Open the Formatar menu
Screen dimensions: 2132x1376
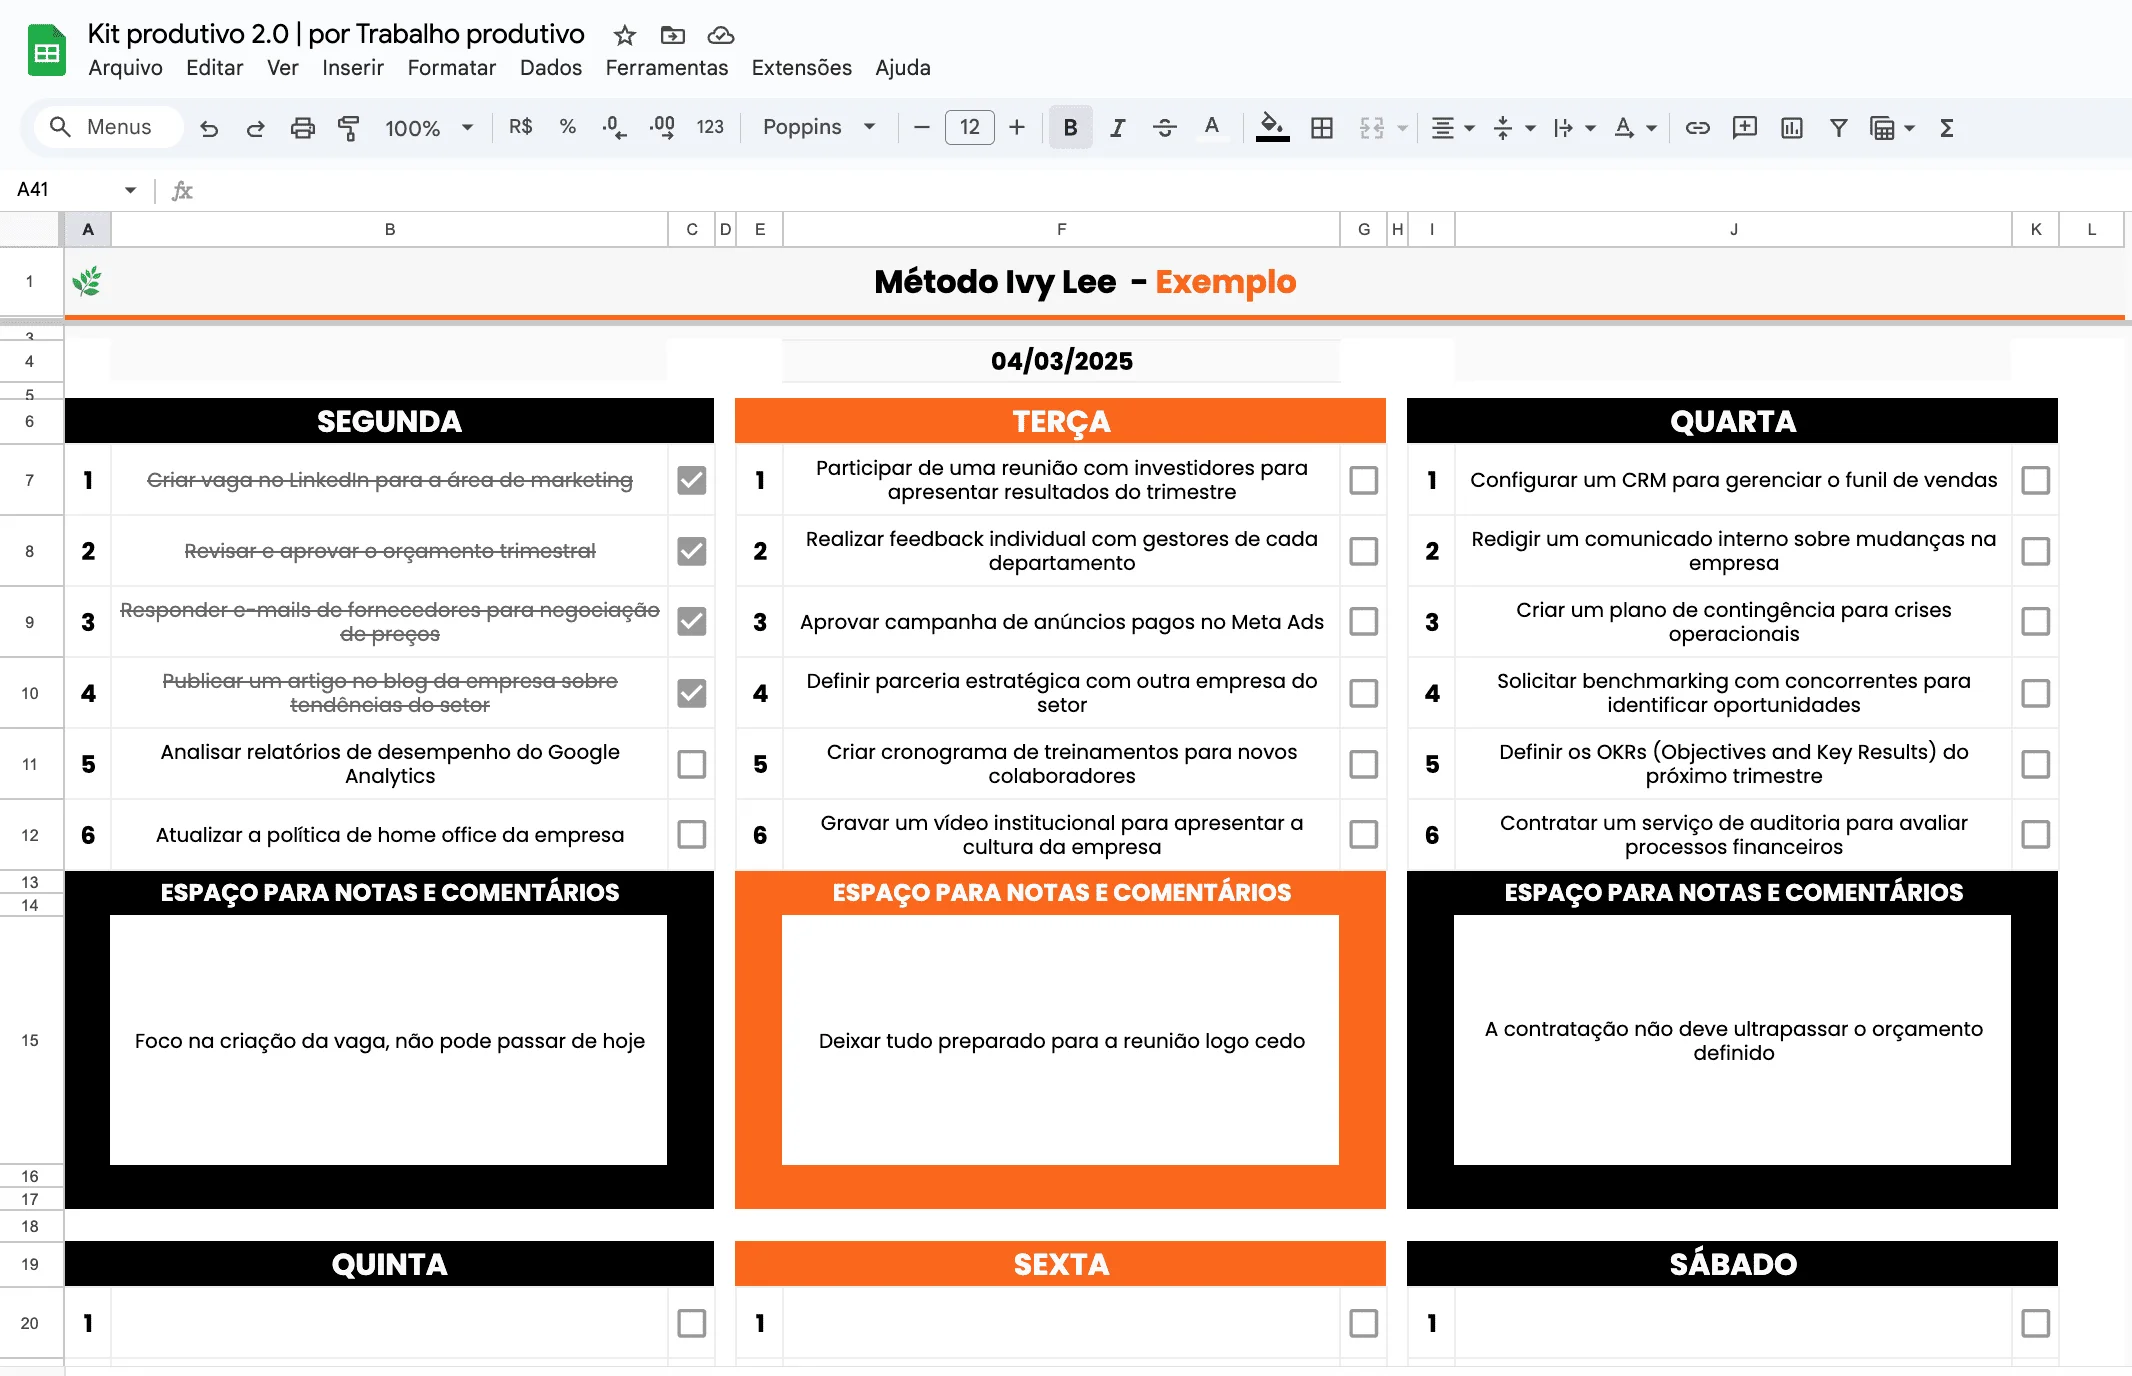451,68
